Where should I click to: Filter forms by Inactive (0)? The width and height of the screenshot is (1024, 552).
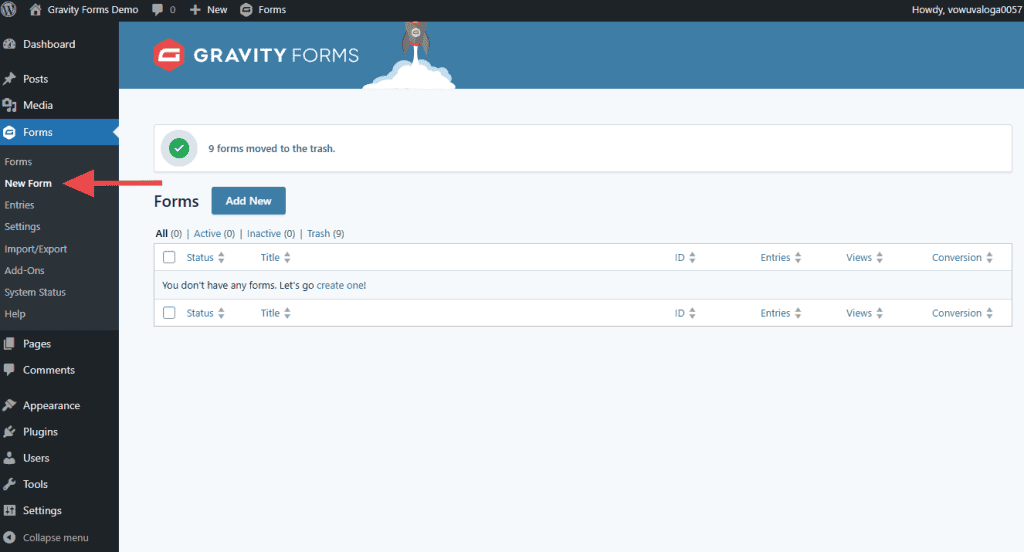(271, 233)
